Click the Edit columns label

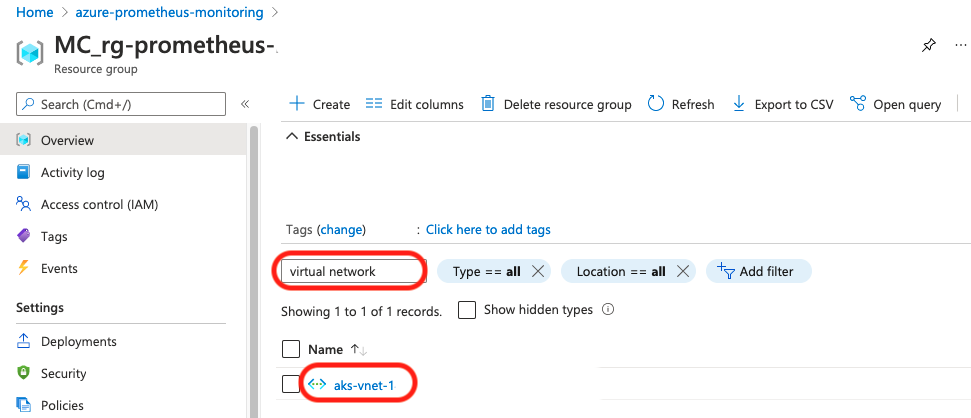(427, 104)
